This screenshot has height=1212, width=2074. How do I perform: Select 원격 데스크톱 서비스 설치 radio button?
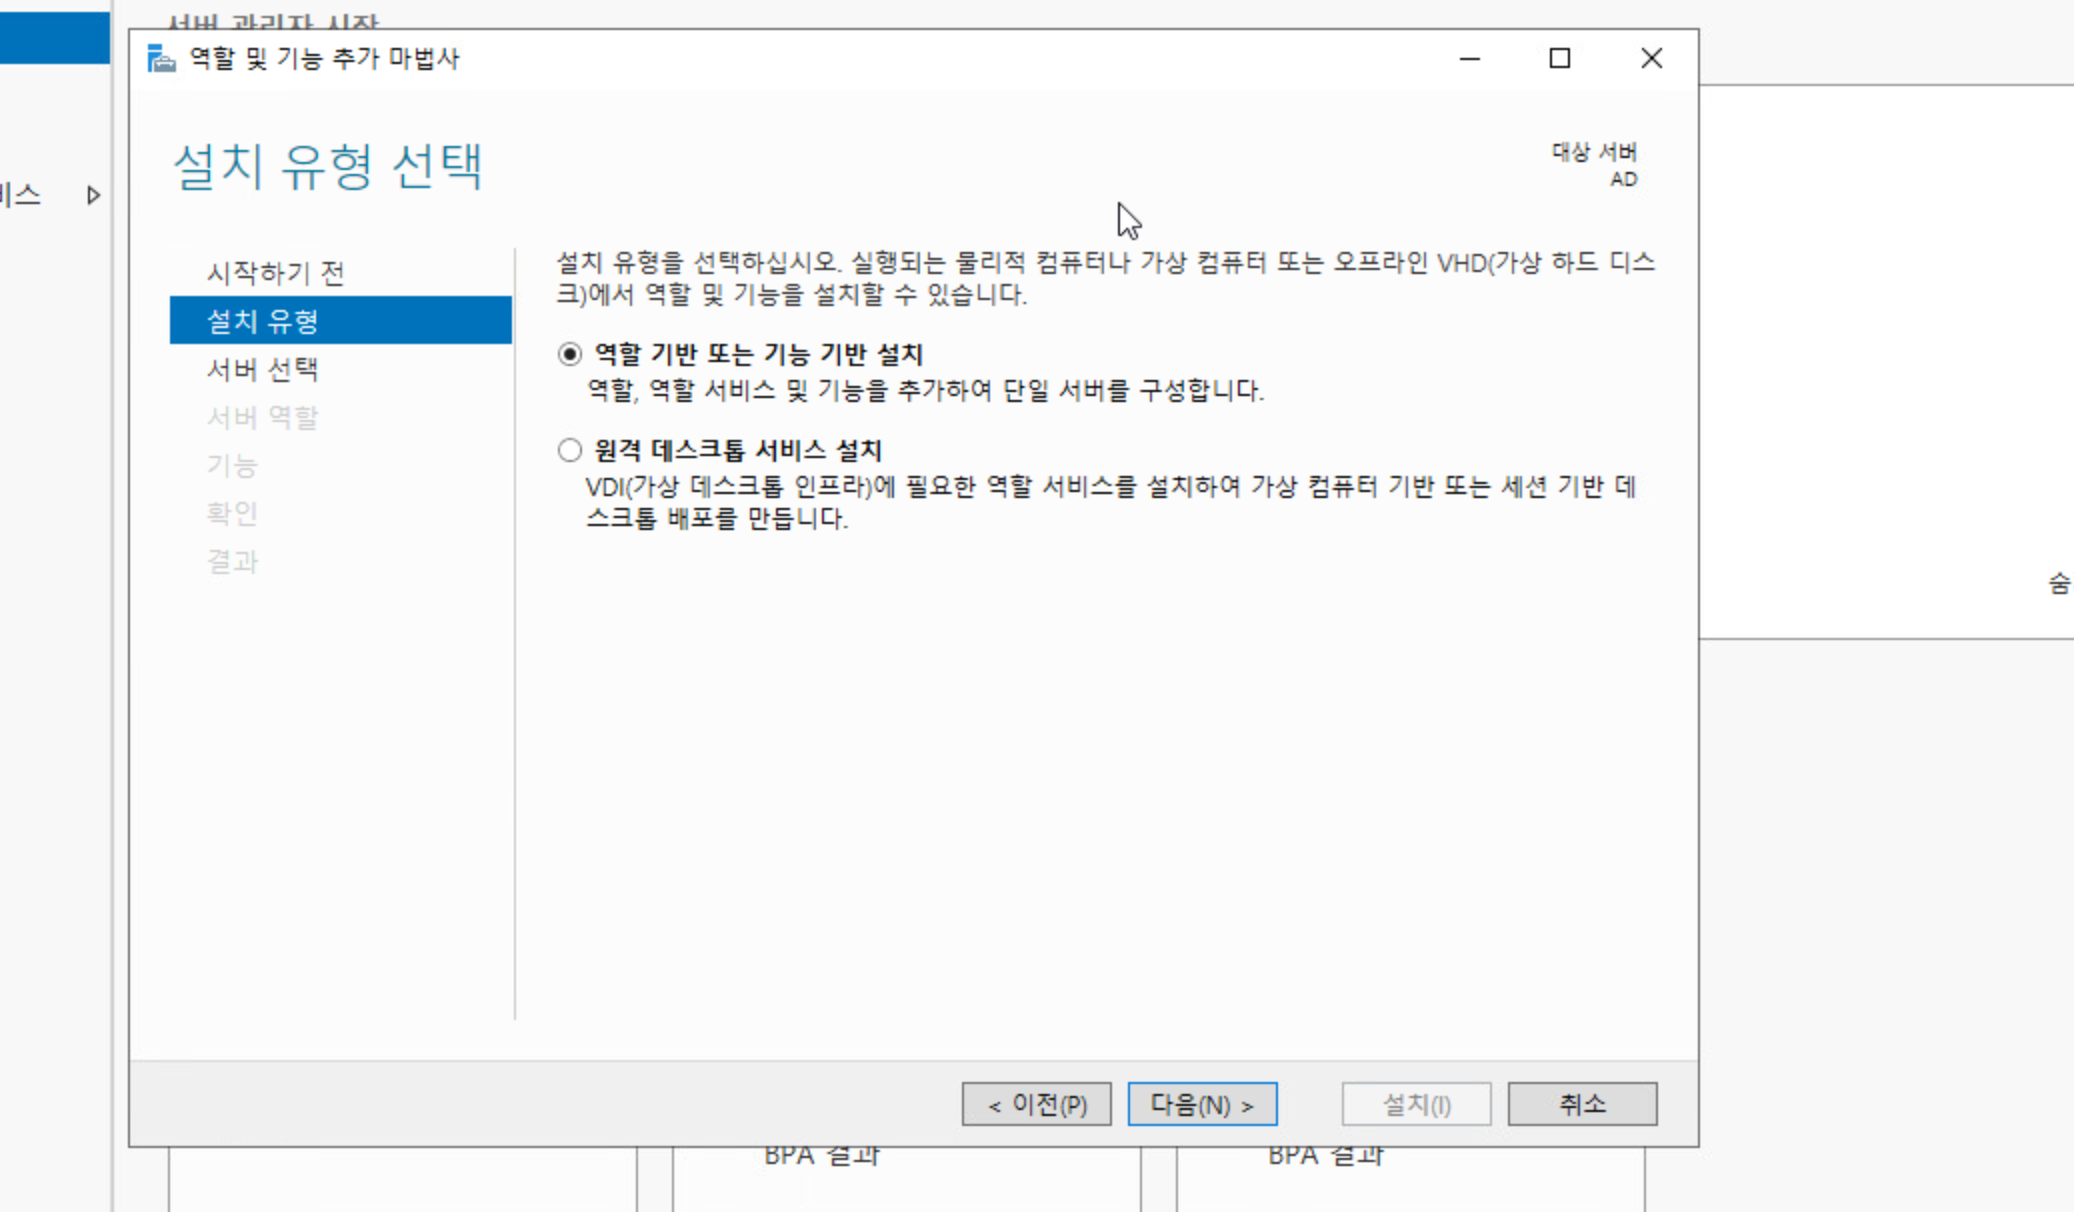(x=570, y=451)
